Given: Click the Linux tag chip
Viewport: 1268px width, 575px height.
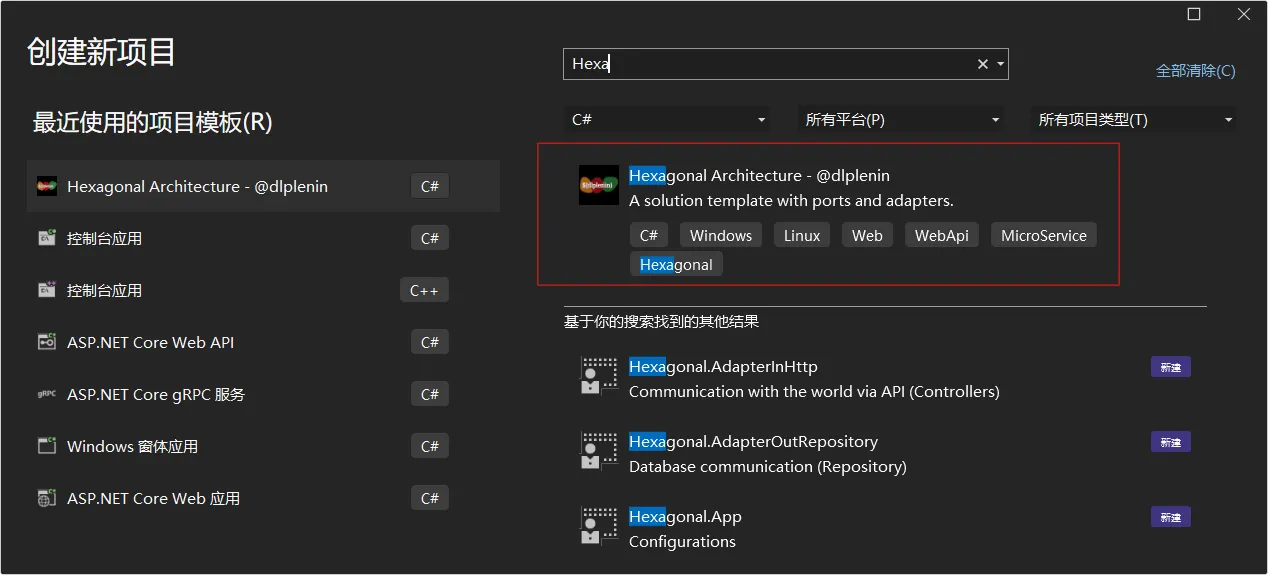Looking at the screenshot, I should pyautogui.click(x=802, y=235).
